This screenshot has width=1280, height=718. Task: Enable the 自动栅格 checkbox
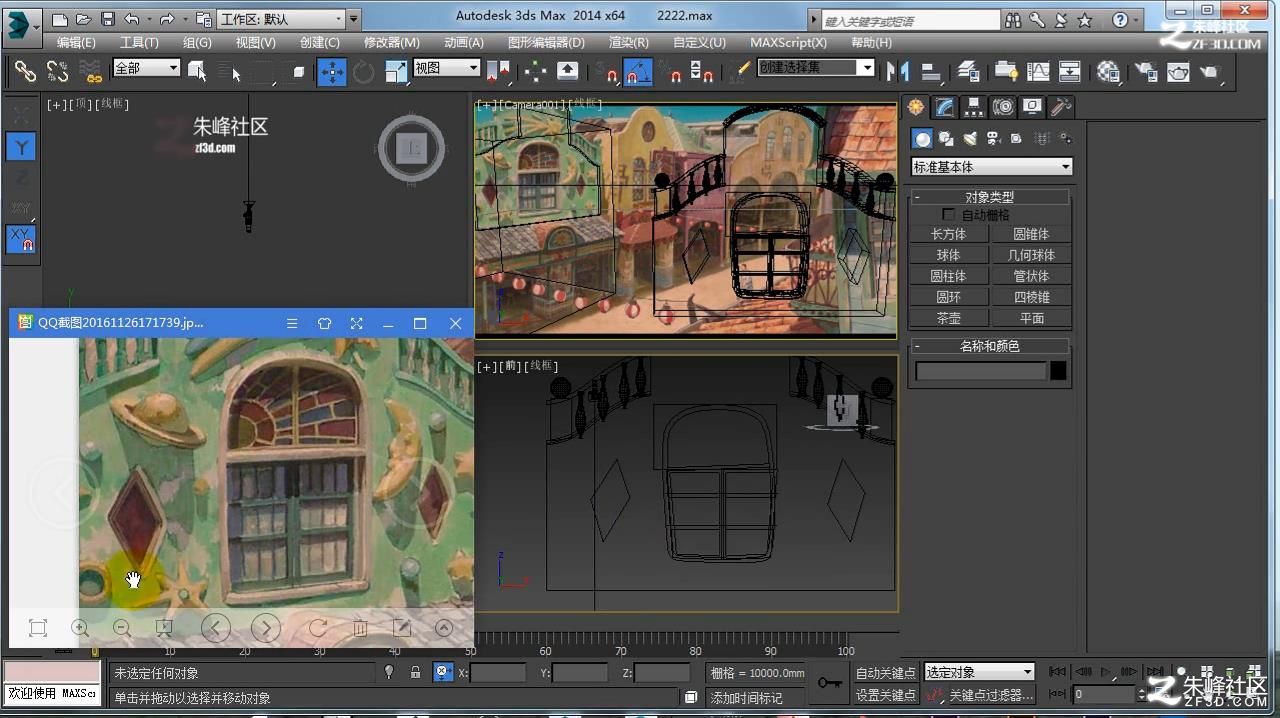pos(949,215)
